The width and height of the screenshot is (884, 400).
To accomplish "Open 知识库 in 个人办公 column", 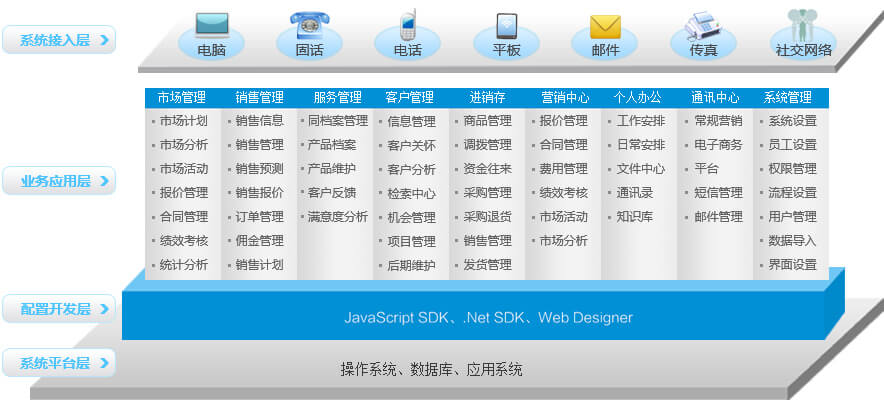I will 635,217.
